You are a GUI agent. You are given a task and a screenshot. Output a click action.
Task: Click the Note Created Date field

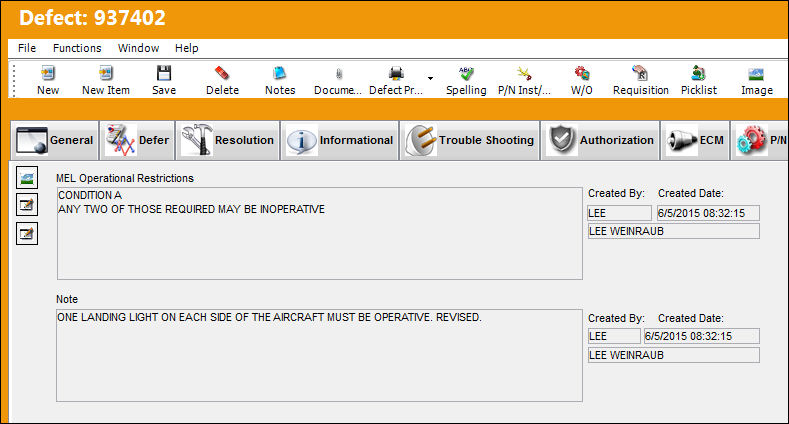point(701,336)
